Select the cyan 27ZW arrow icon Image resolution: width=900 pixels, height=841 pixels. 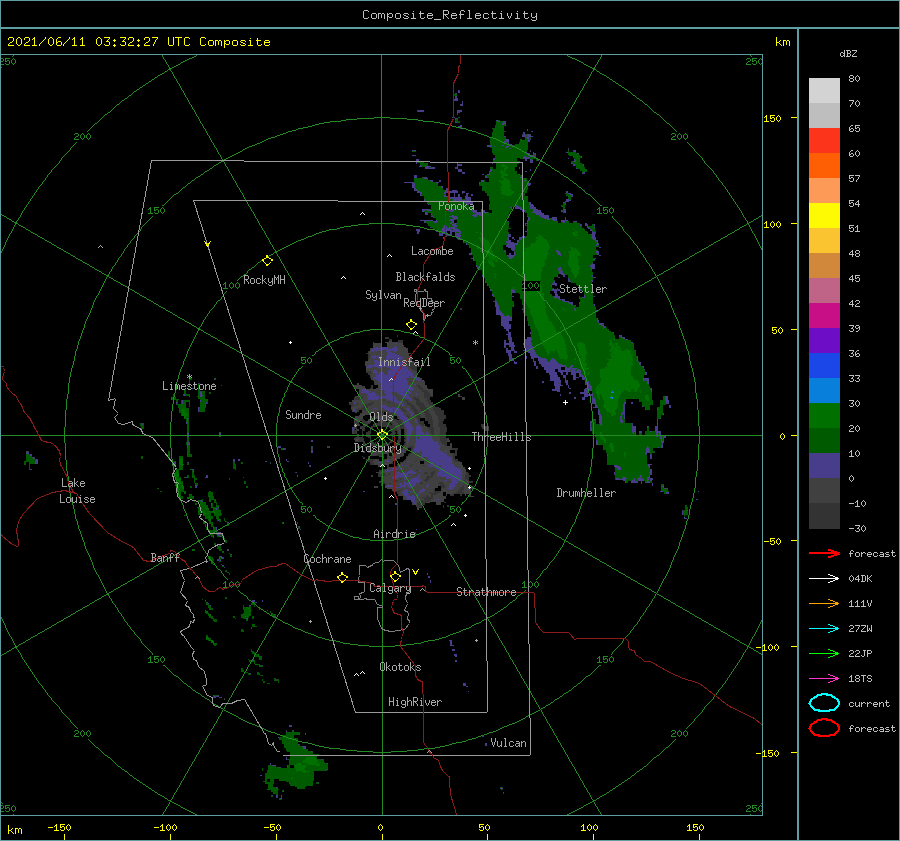point(824,629)
